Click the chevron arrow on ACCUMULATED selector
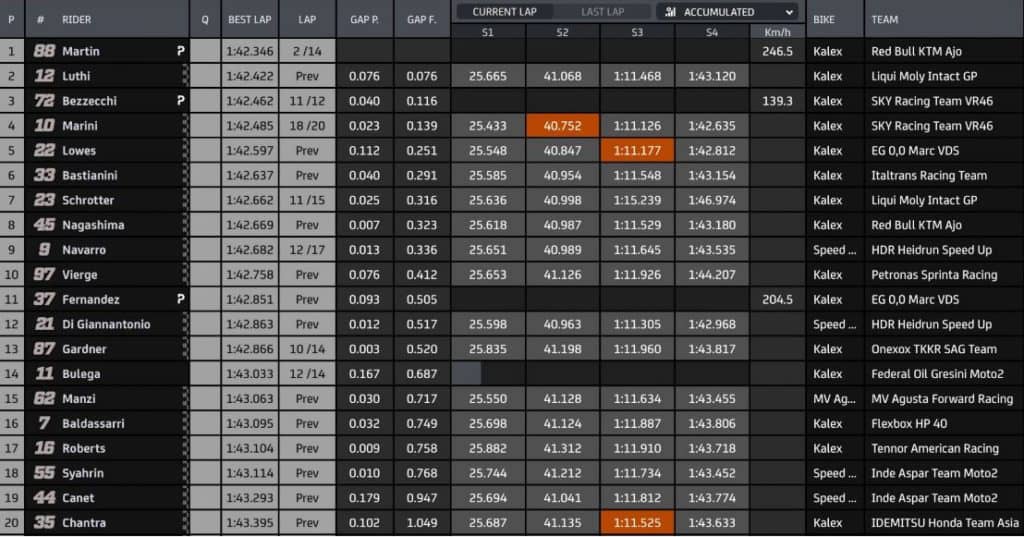This screenshot has height=537, width=1024. coord(789,12)
